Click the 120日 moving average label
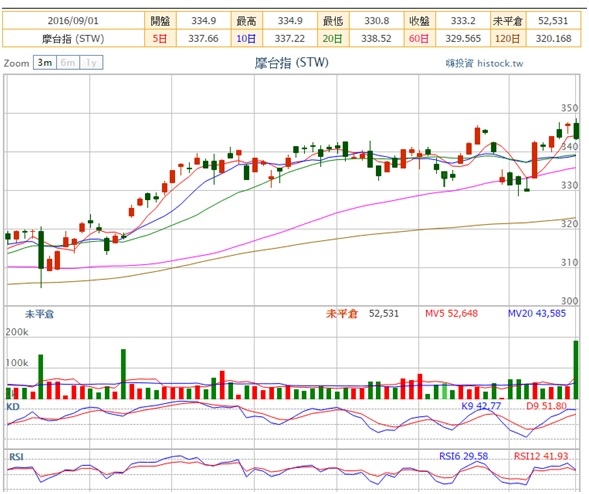Screen dimensions: 589x494 508,38
